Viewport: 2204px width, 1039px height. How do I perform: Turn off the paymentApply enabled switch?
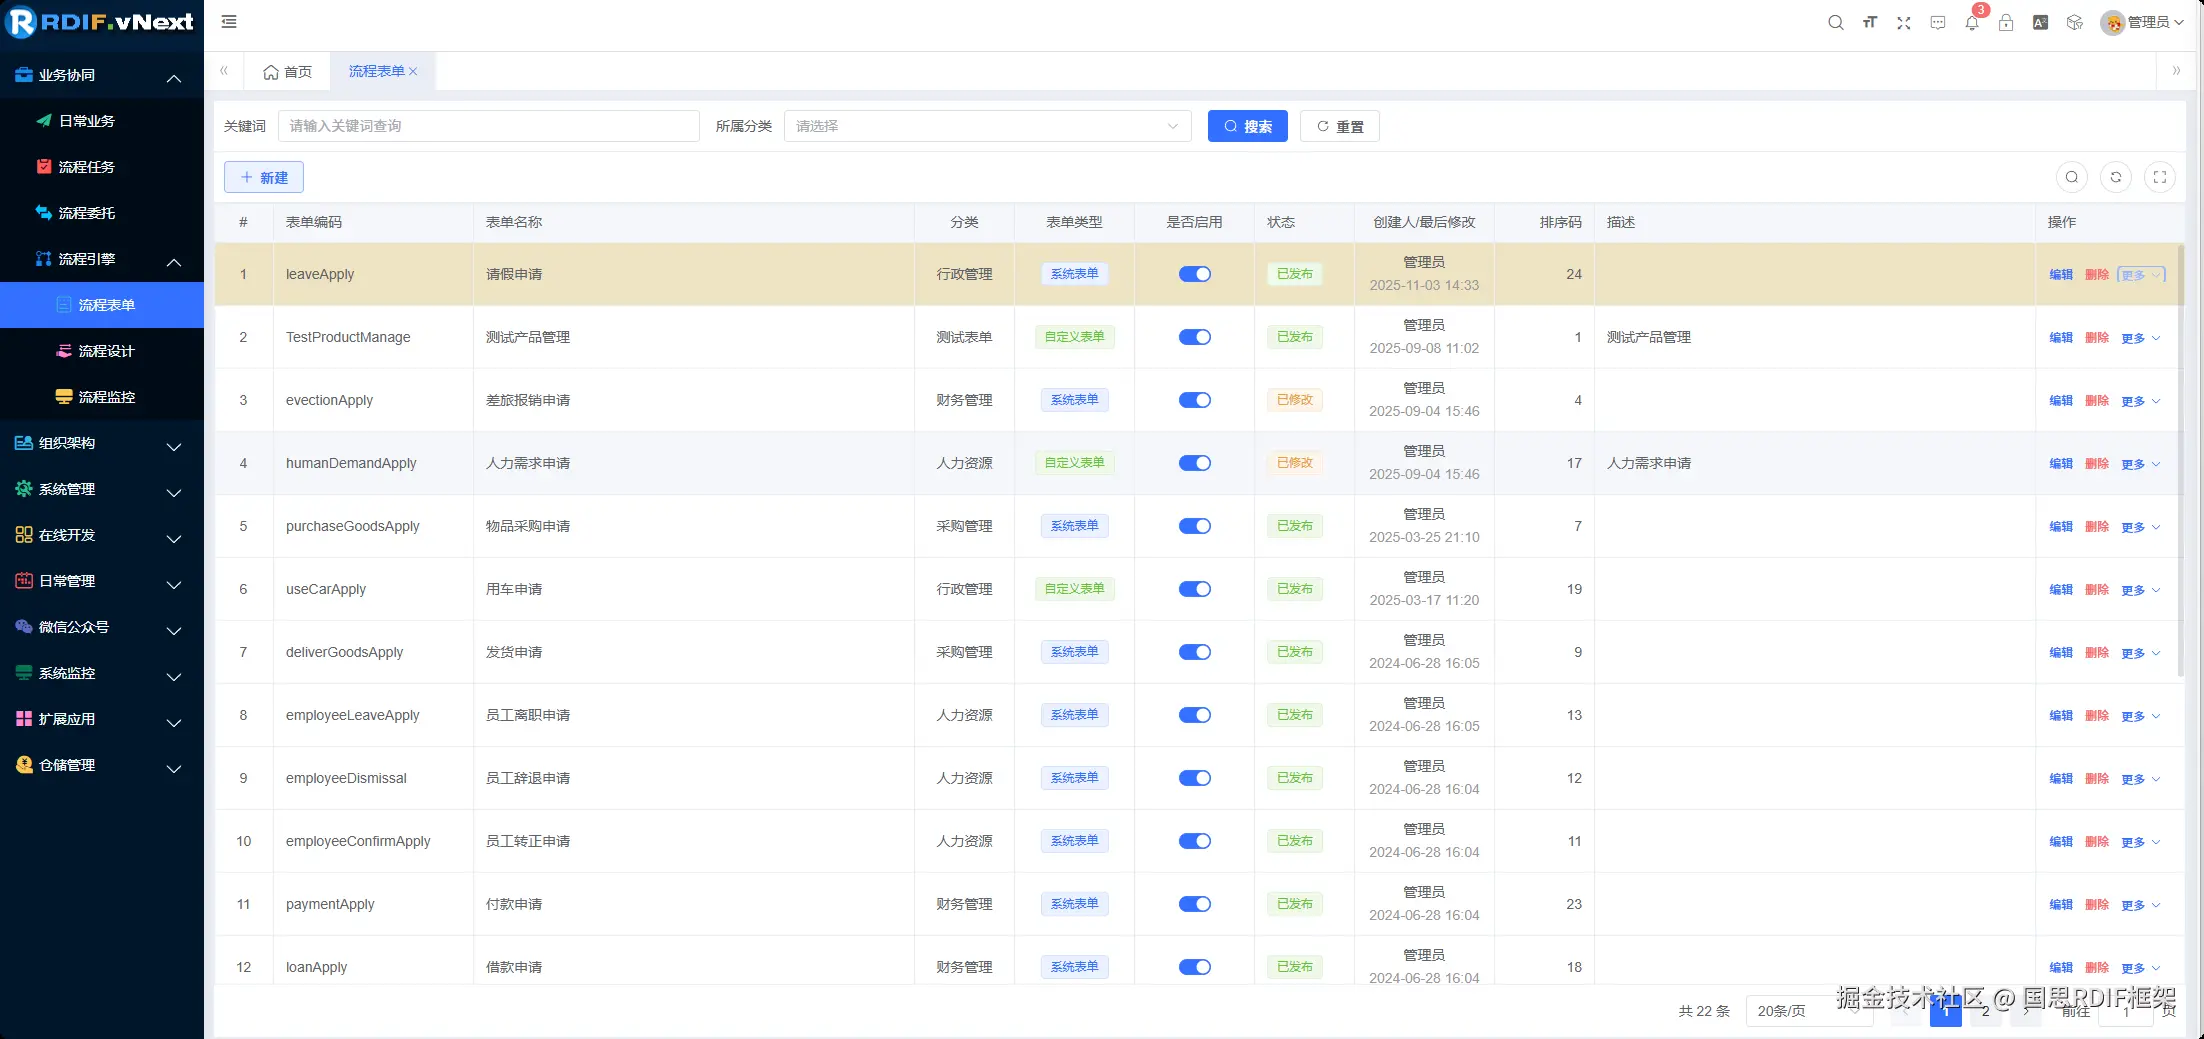coord(1194,904)
